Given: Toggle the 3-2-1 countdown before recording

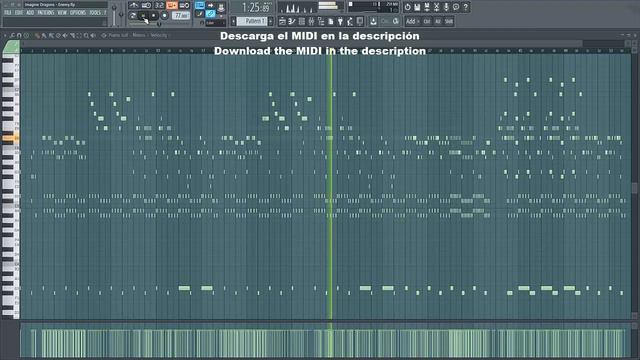Looking at the screenshot, I should (158, 5).
